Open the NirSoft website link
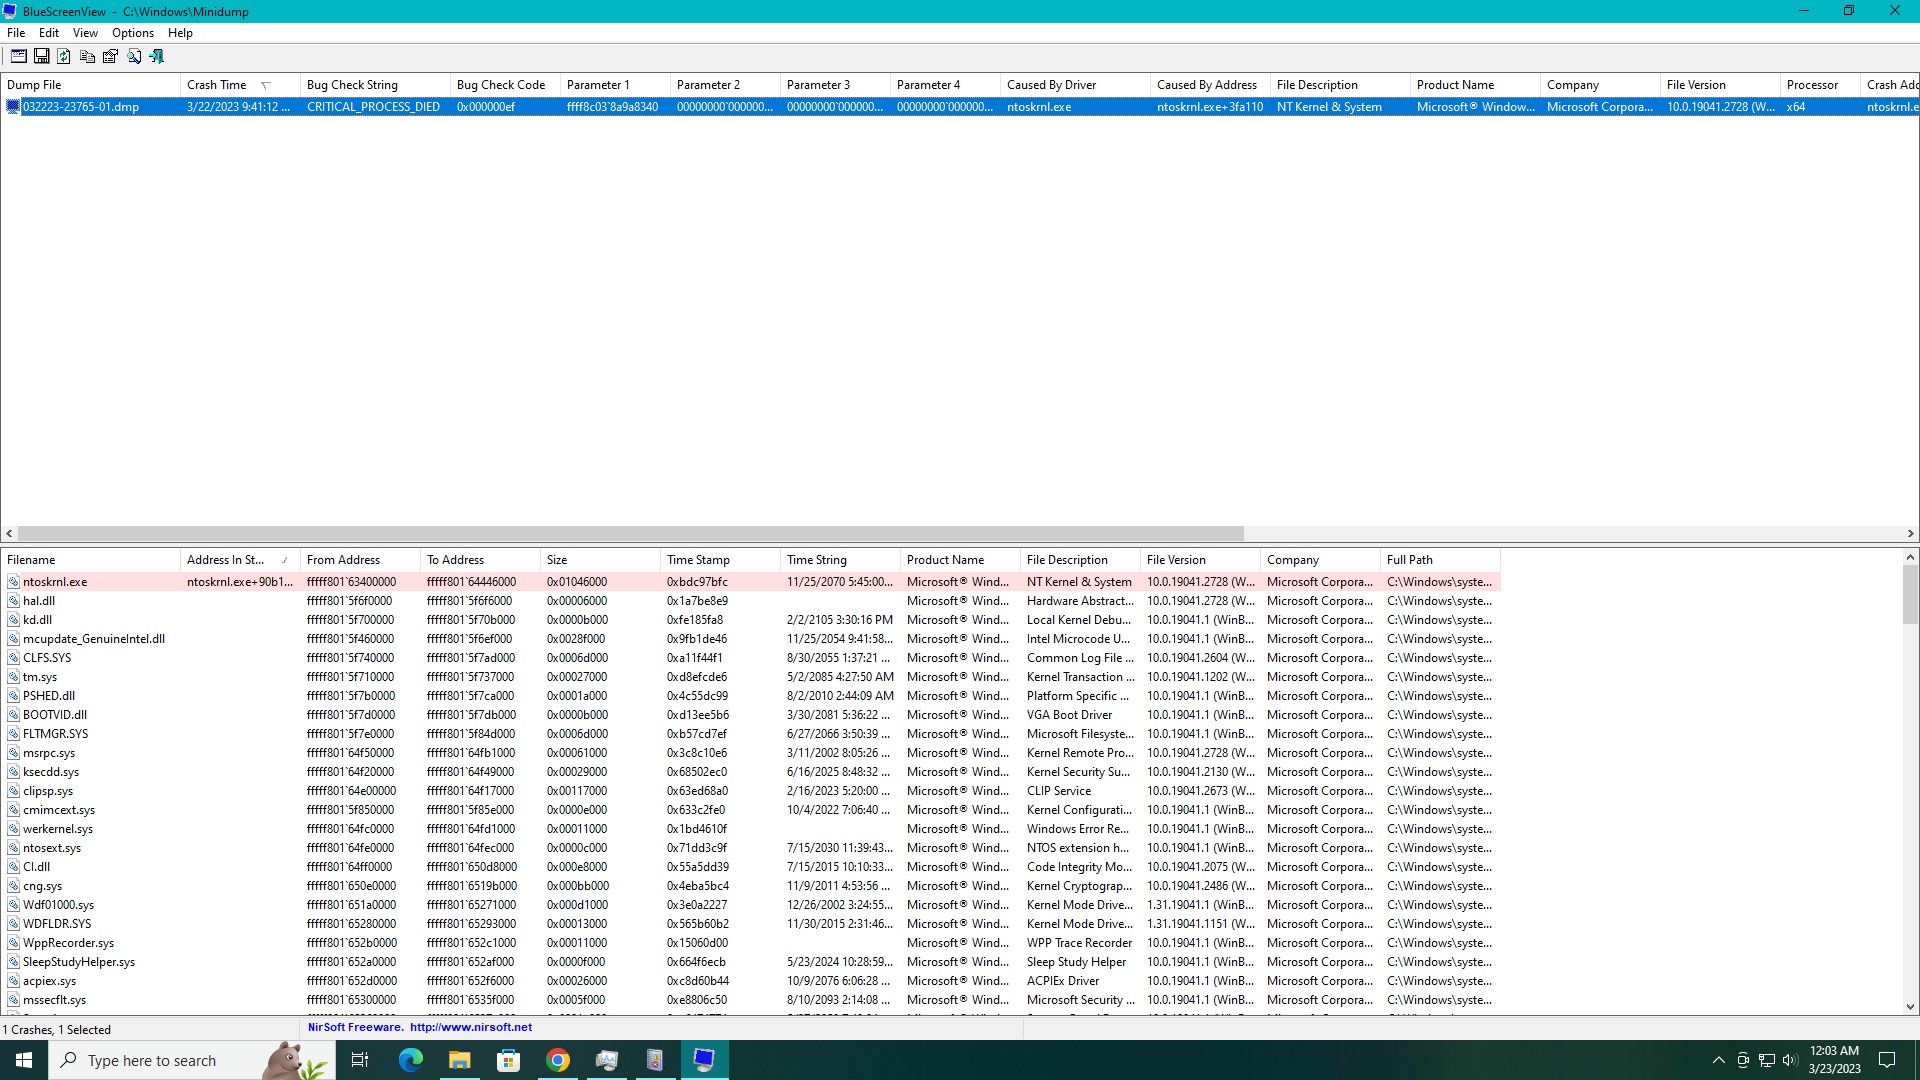This screenshot has width=1920, height=1080. point(470,1027)
